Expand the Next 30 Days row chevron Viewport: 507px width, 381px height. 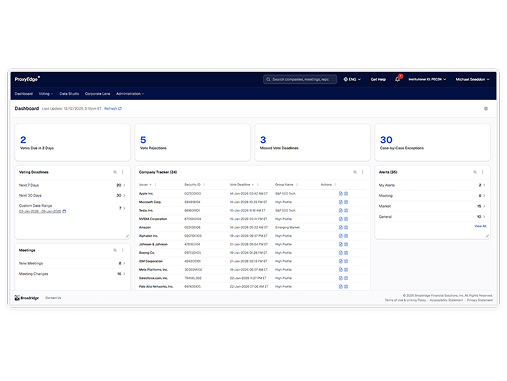(x=124, y=195)
